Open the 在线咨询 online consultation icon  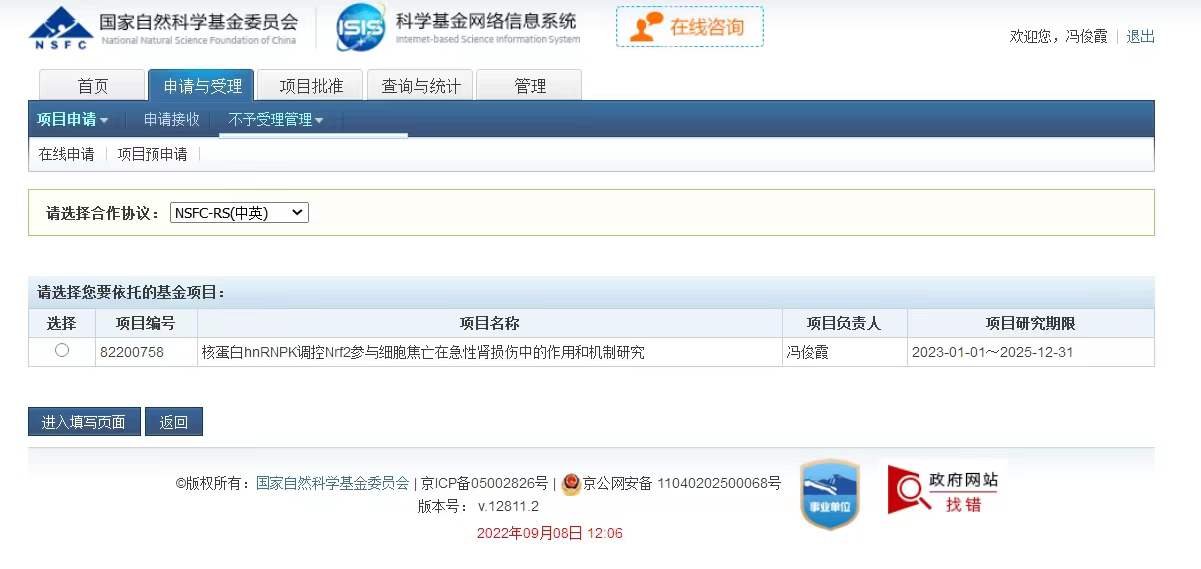coord(647,27)
